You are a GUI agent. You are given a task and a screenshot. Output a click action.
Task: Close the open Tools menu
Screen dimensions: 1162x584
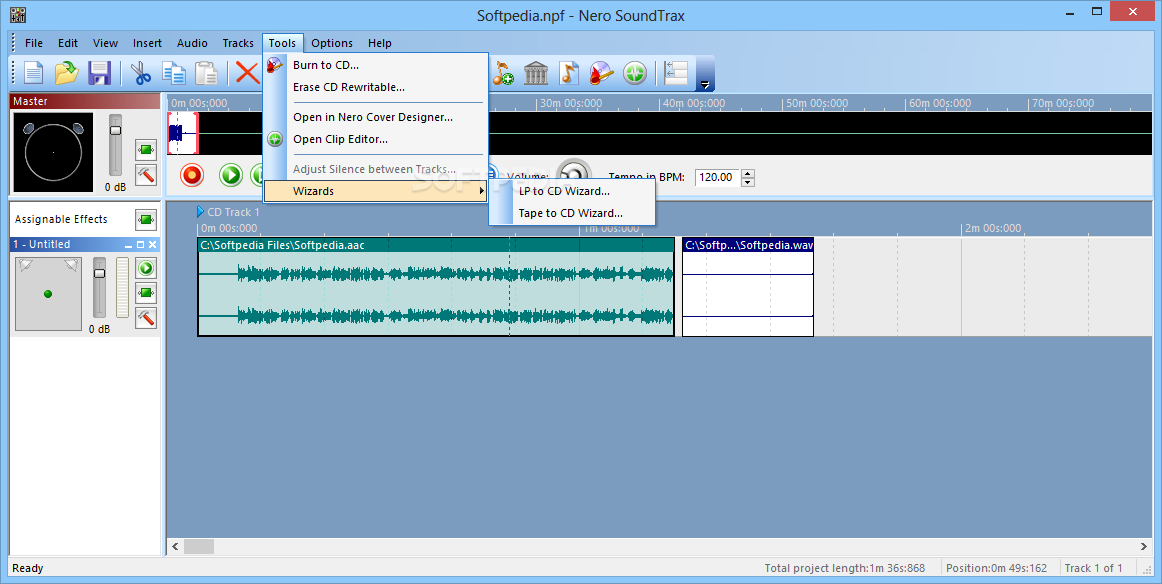click(x=282, y=43)
